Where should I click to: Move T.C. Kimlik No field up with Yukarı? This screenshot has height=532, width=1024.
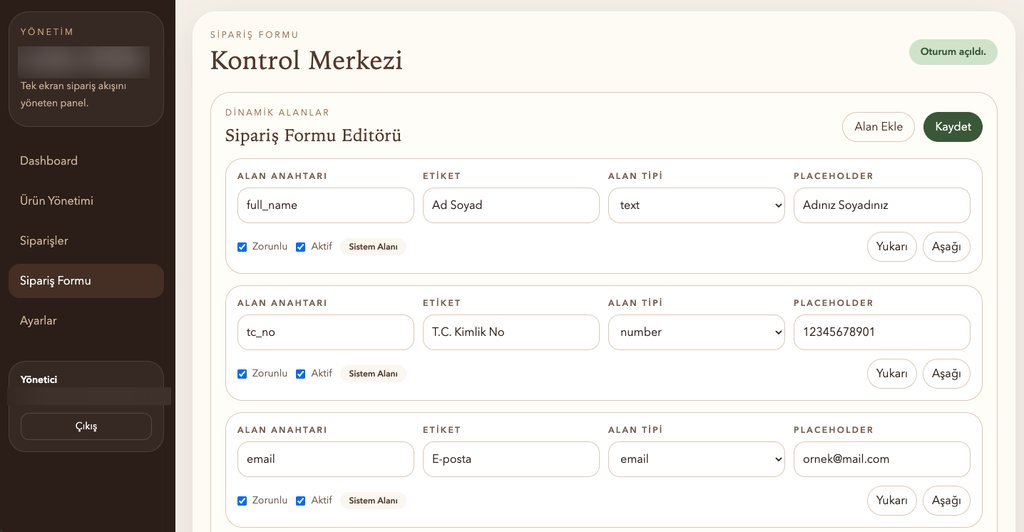coord(891,374)
